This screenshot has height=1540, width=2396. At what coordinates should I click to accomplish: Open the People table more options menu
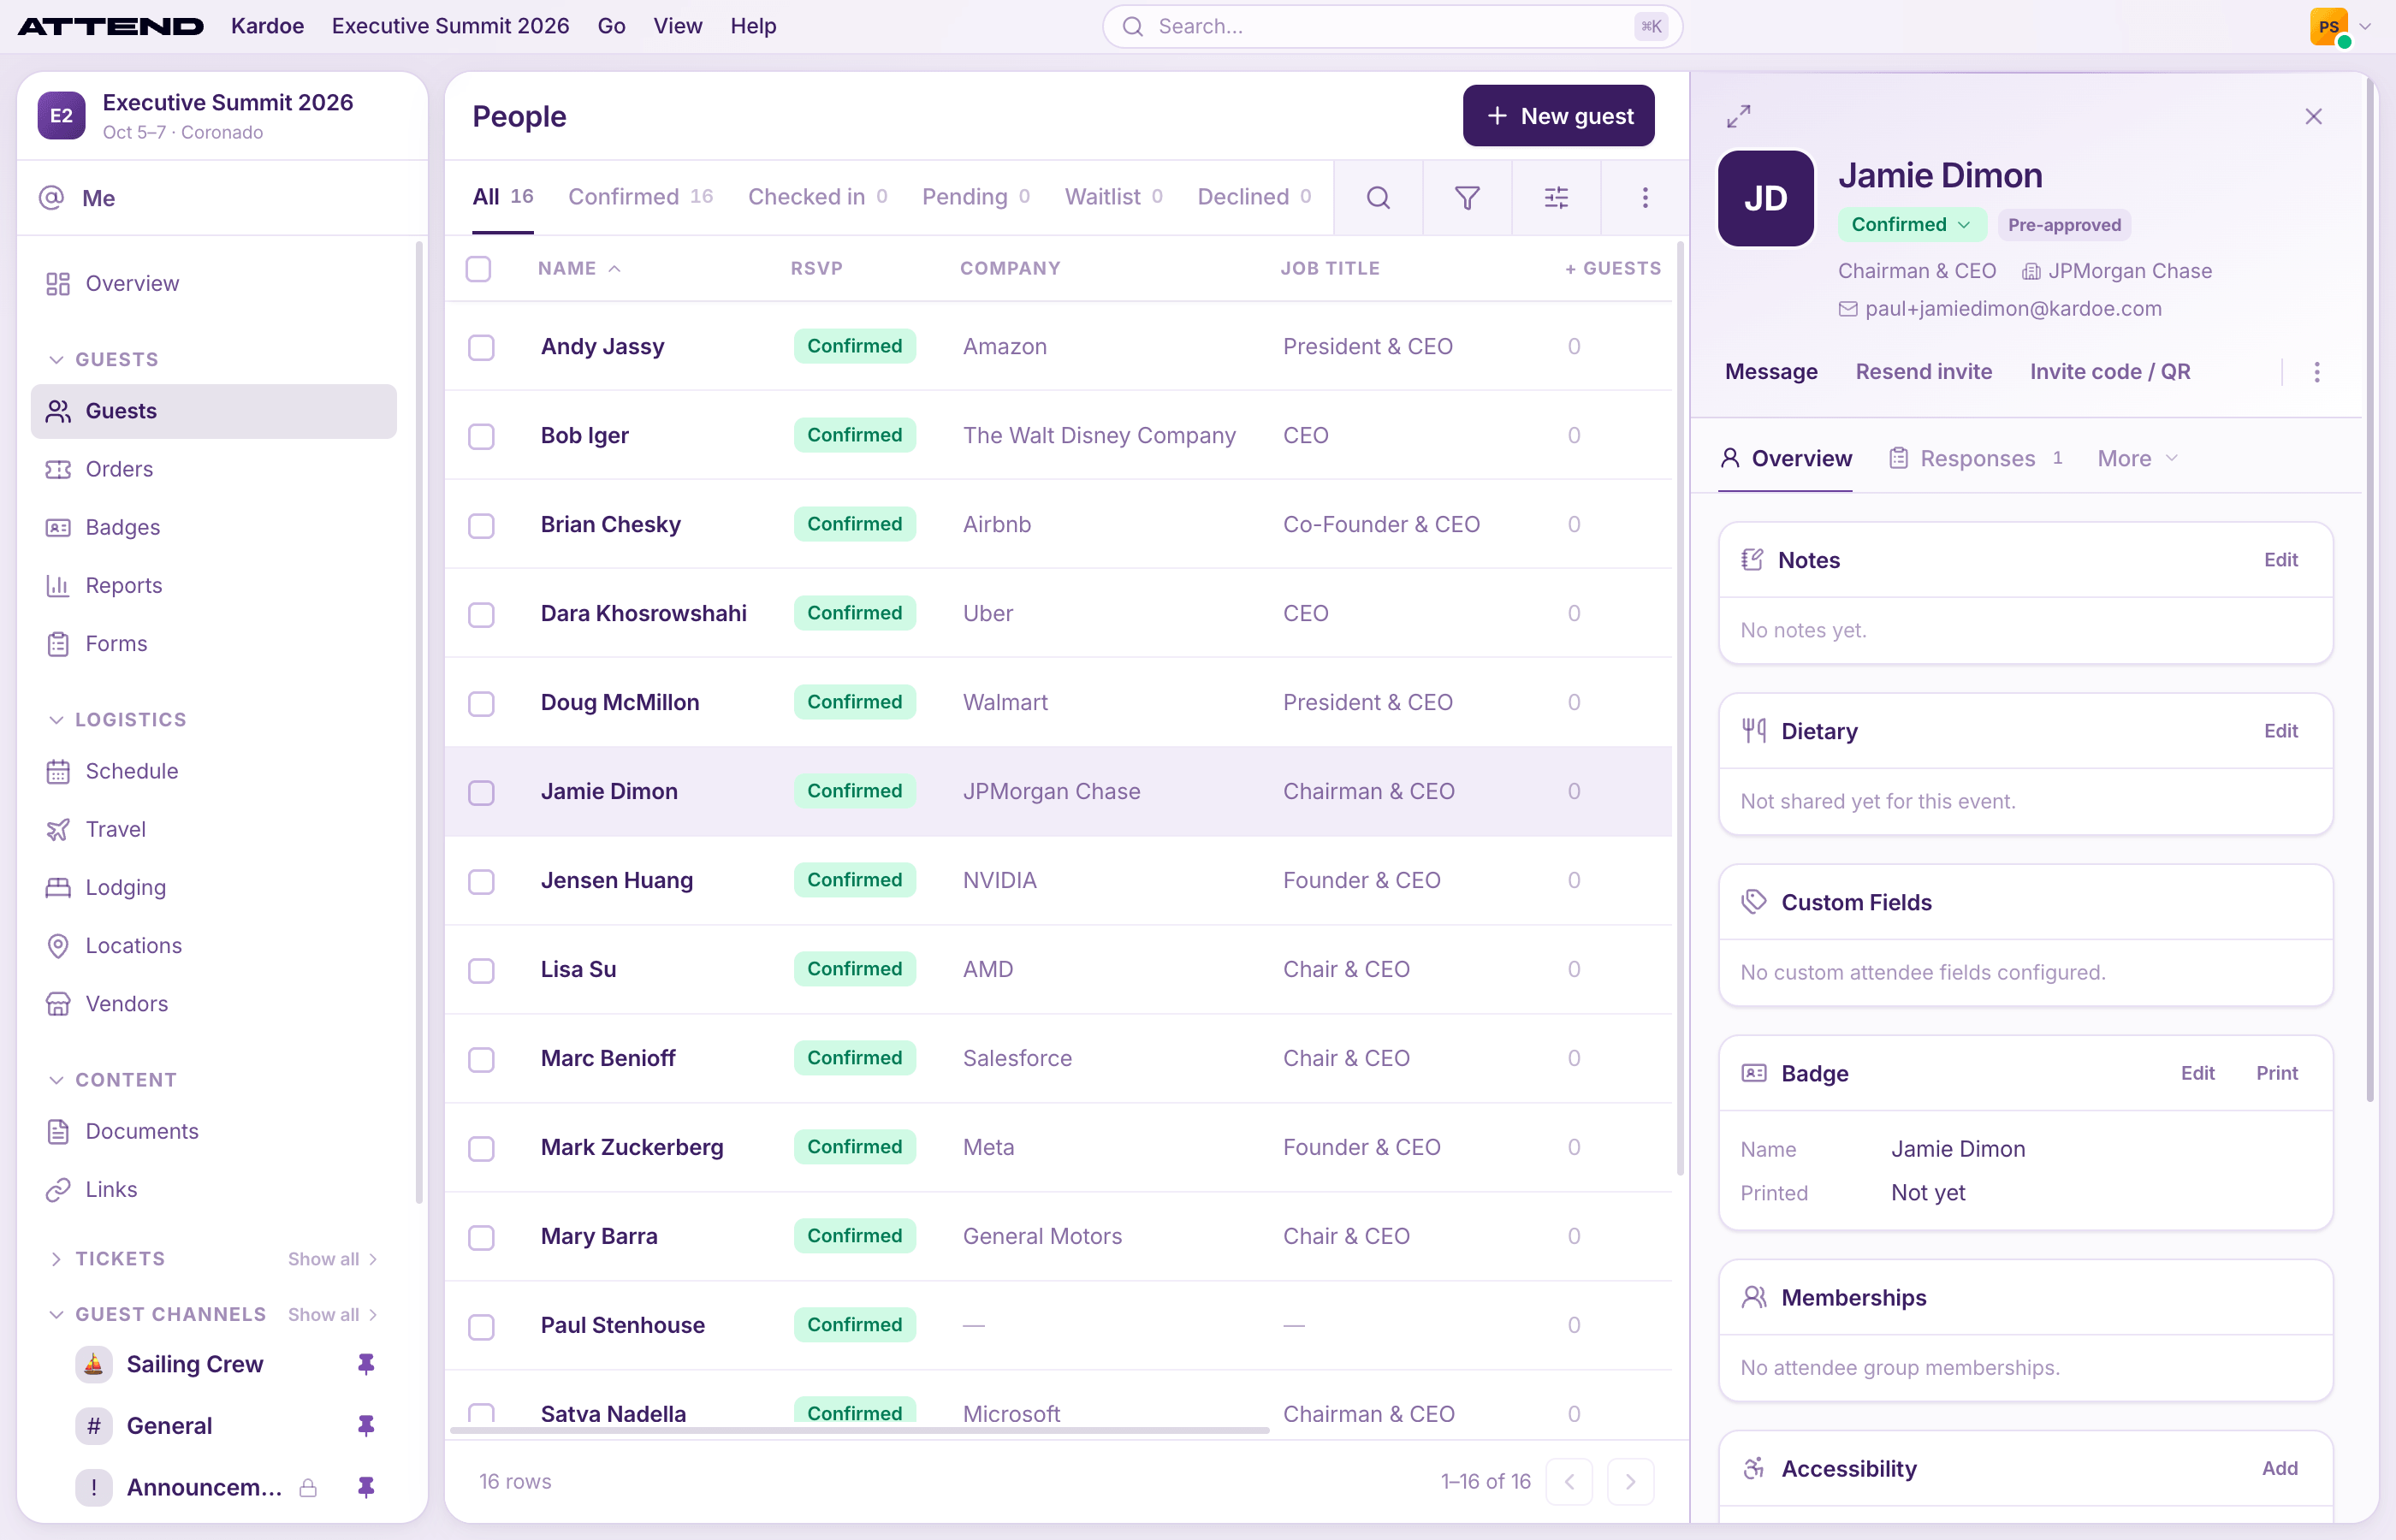click(x=1645, y=197)
